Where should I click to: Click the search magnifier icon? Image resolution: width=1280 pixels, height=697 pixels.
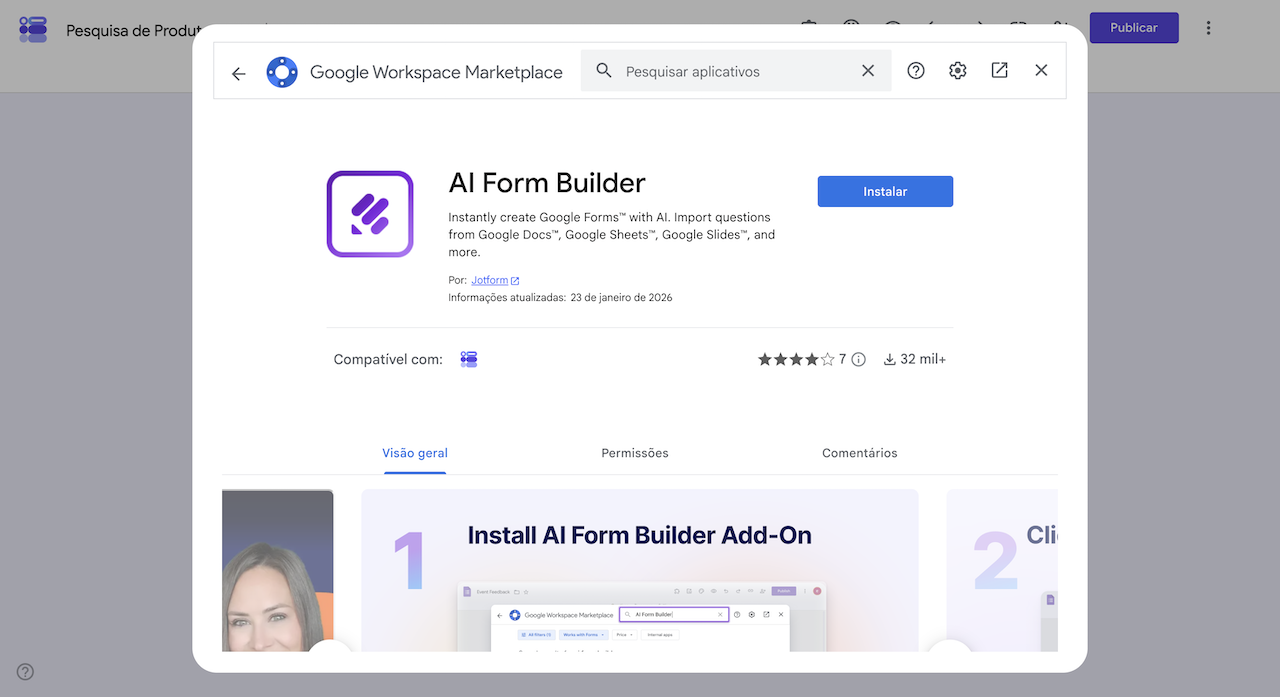[x=604, y=71]
